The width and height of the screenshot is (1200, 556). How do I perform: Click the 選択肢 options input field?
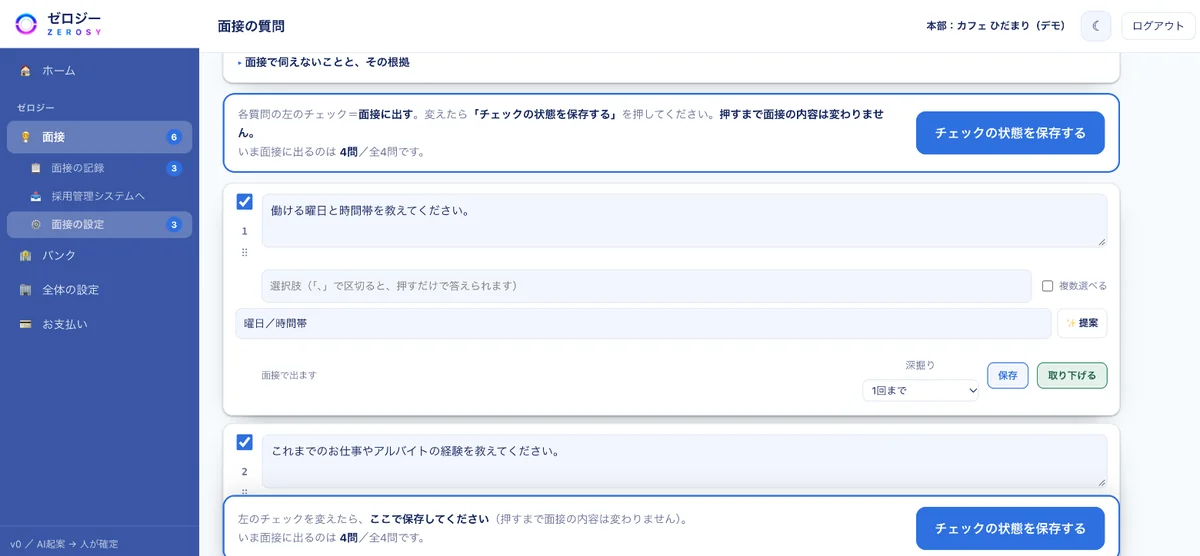[x=646, y=286]
